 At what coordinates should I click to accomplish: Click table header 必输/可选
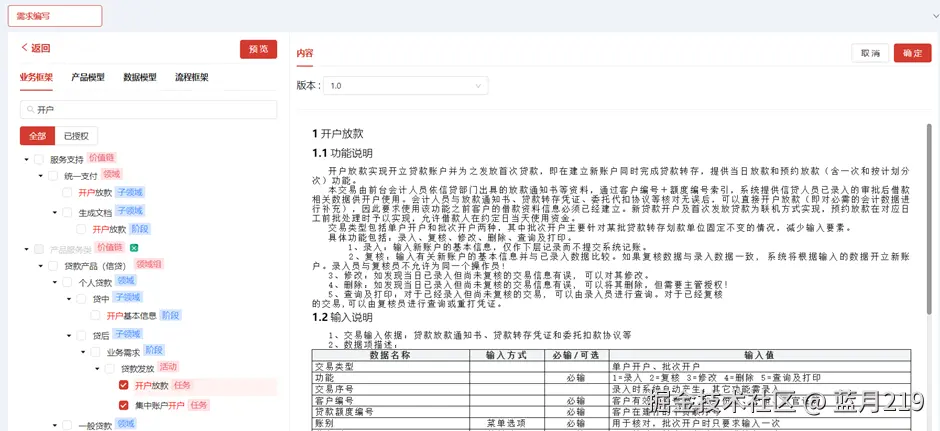[x=576, y=355]
